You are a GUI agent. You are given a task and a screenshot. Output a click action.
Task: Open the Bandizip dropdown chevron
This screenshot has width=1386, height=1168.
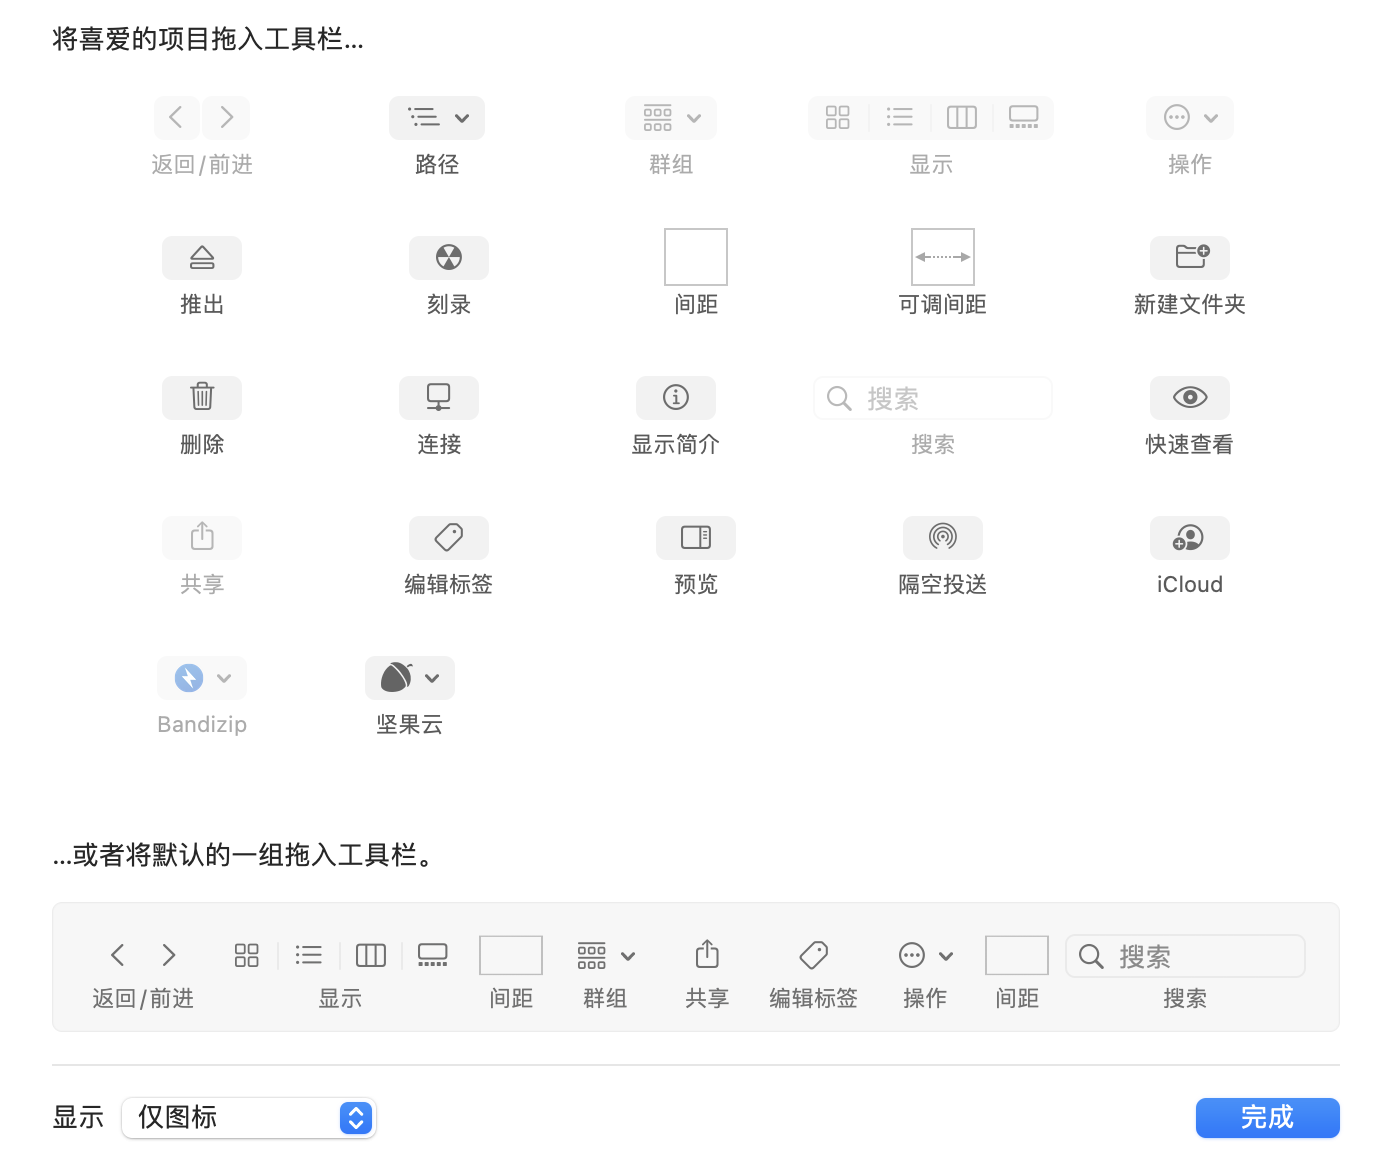tap(224, 678)
